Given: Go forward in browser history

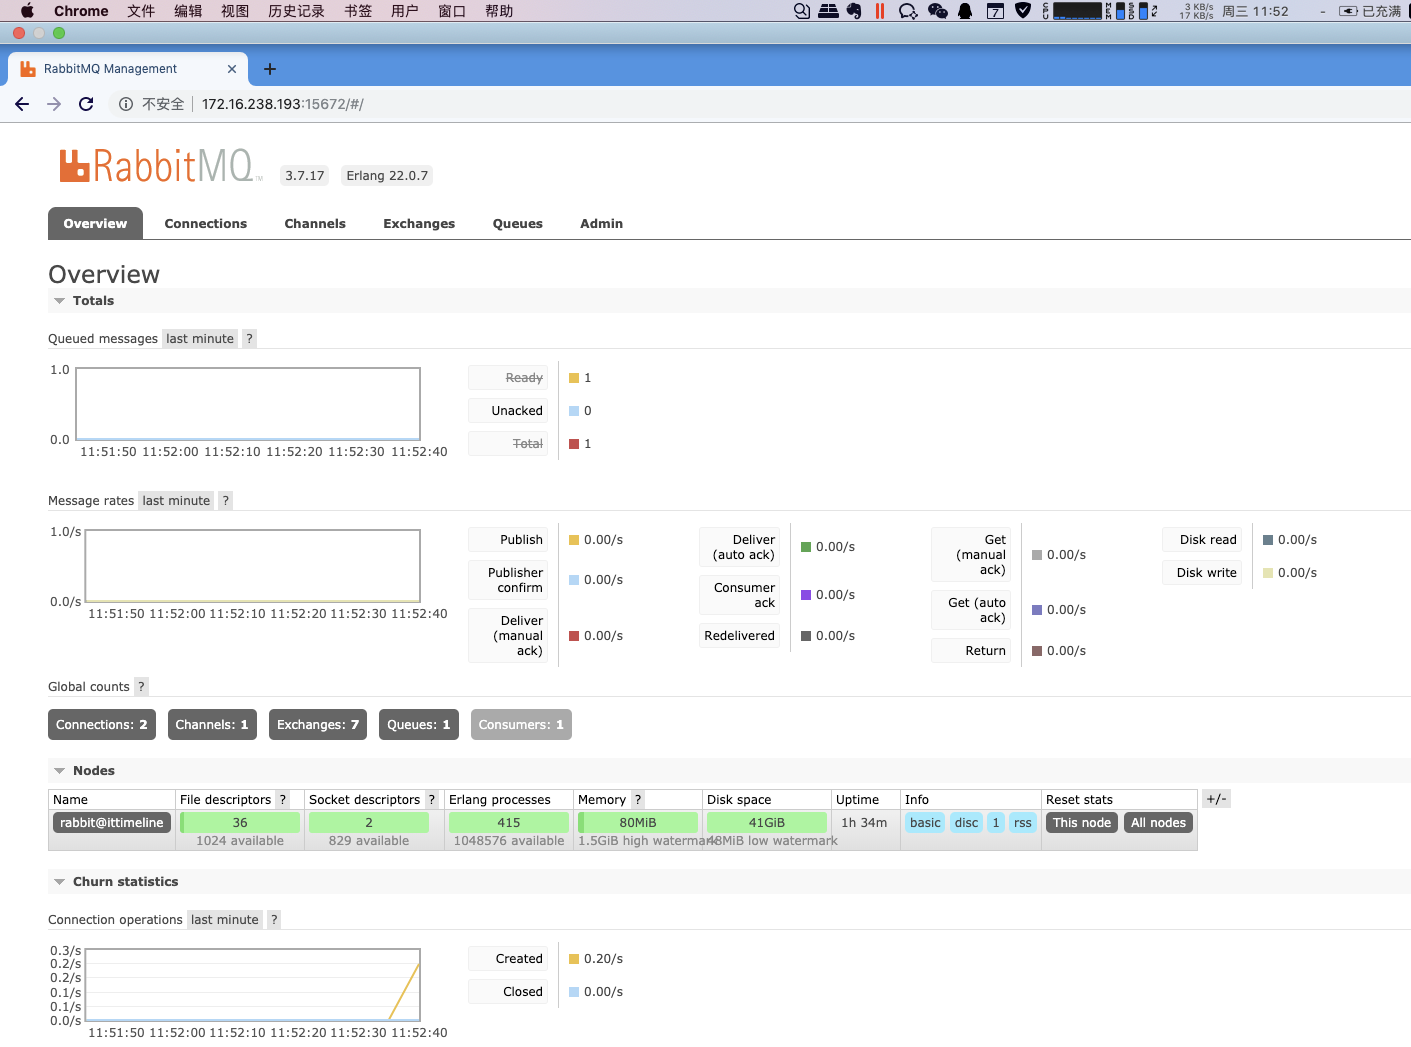Looking at the screenshot, I should pos(54,104).
